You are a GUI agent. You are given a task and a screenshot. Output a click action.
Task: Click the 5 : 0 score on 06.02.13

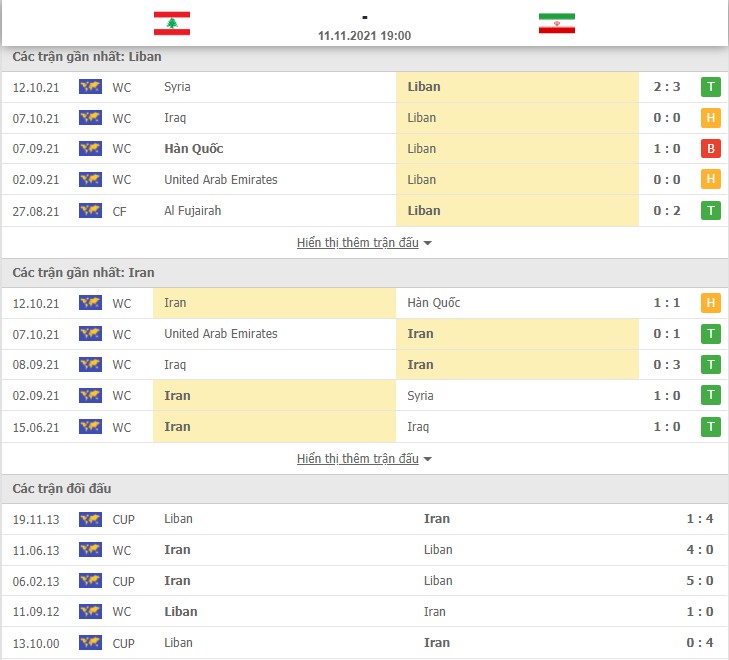point(700,581)
